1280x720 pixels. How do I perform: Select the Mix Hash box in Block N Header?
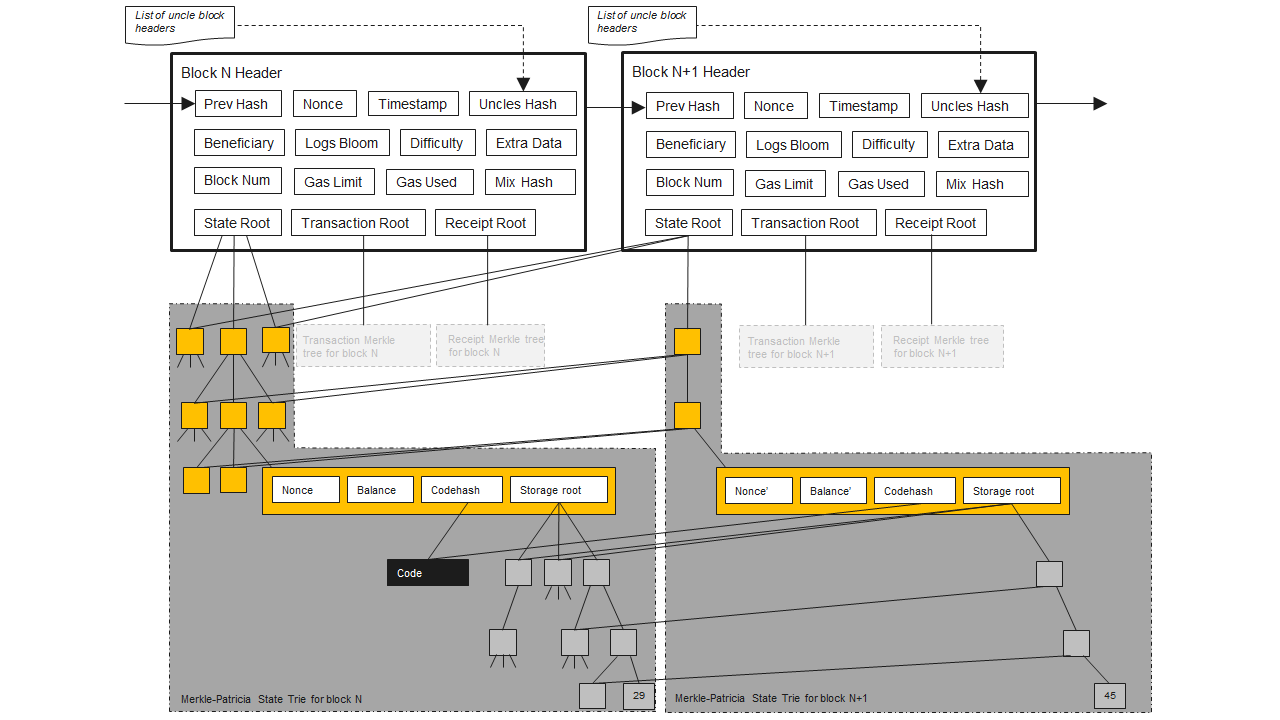pyautogui.click(x=530, y=182)
